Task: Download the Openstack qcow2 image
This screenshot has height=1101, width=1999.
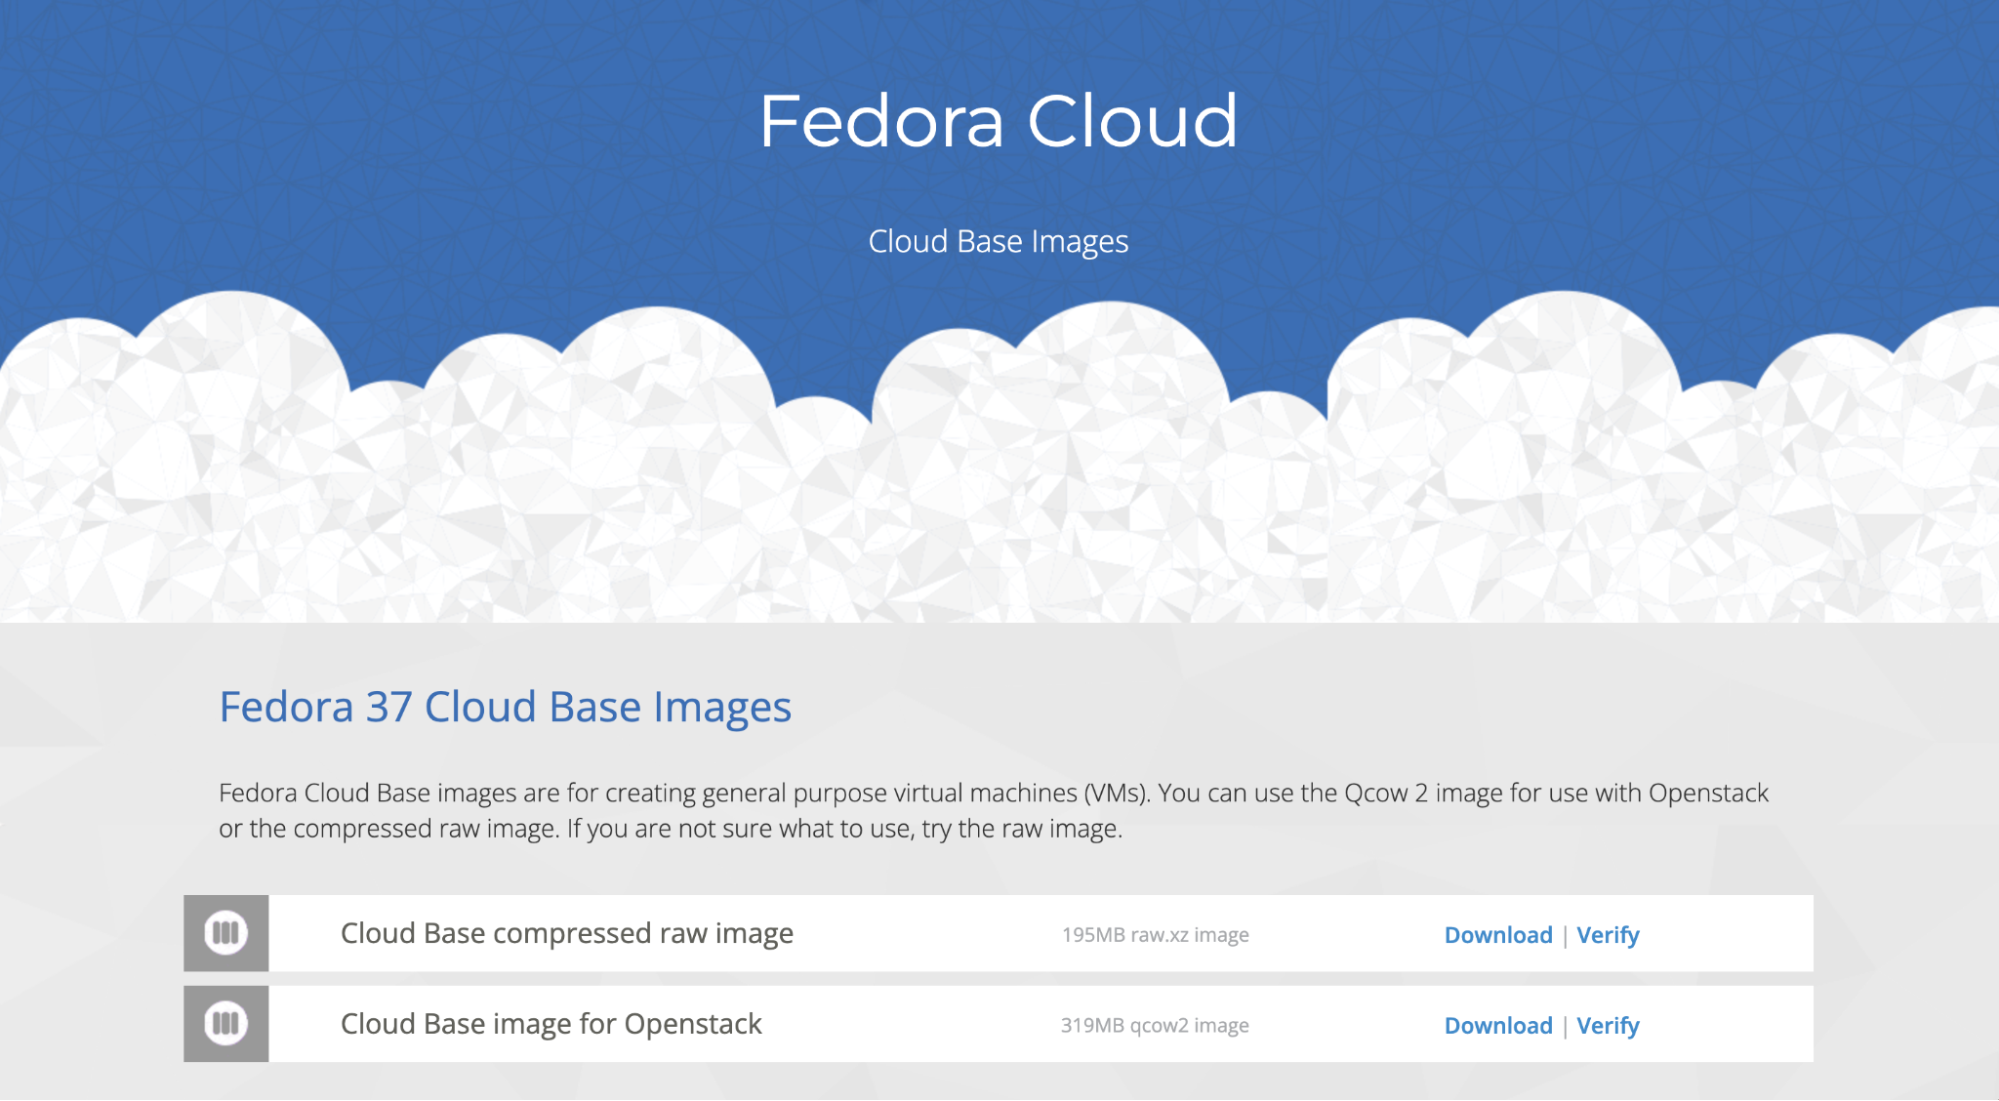Action: pyautogui.click(x=1497, y=1026)
